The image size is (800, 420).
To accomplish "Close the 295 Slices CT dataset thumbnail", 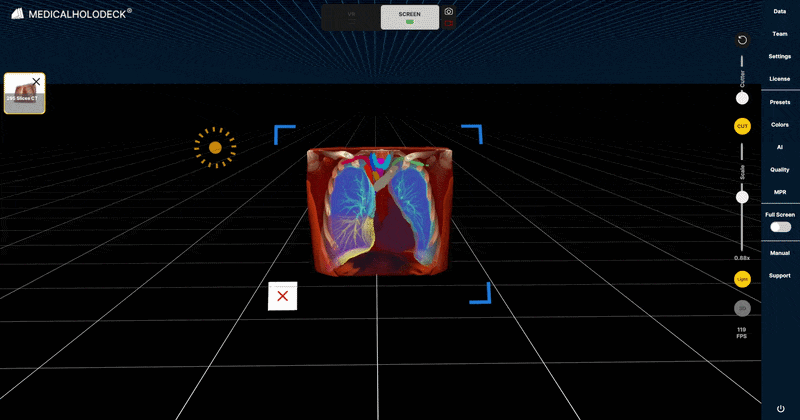I will 36,82.
